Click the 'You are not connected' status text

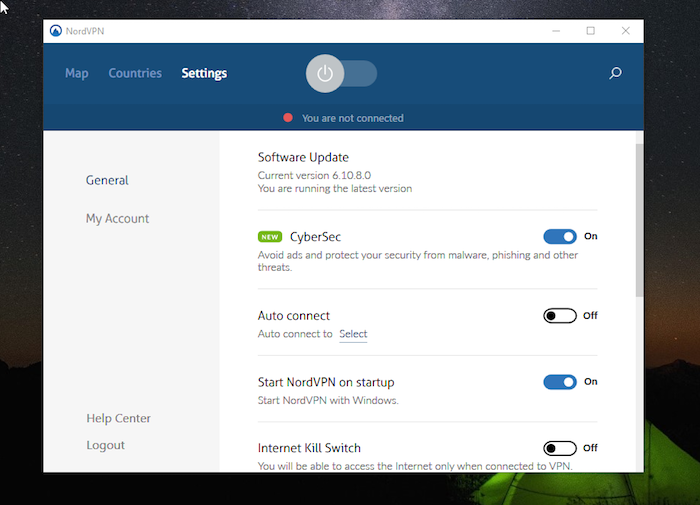point(353,118)
